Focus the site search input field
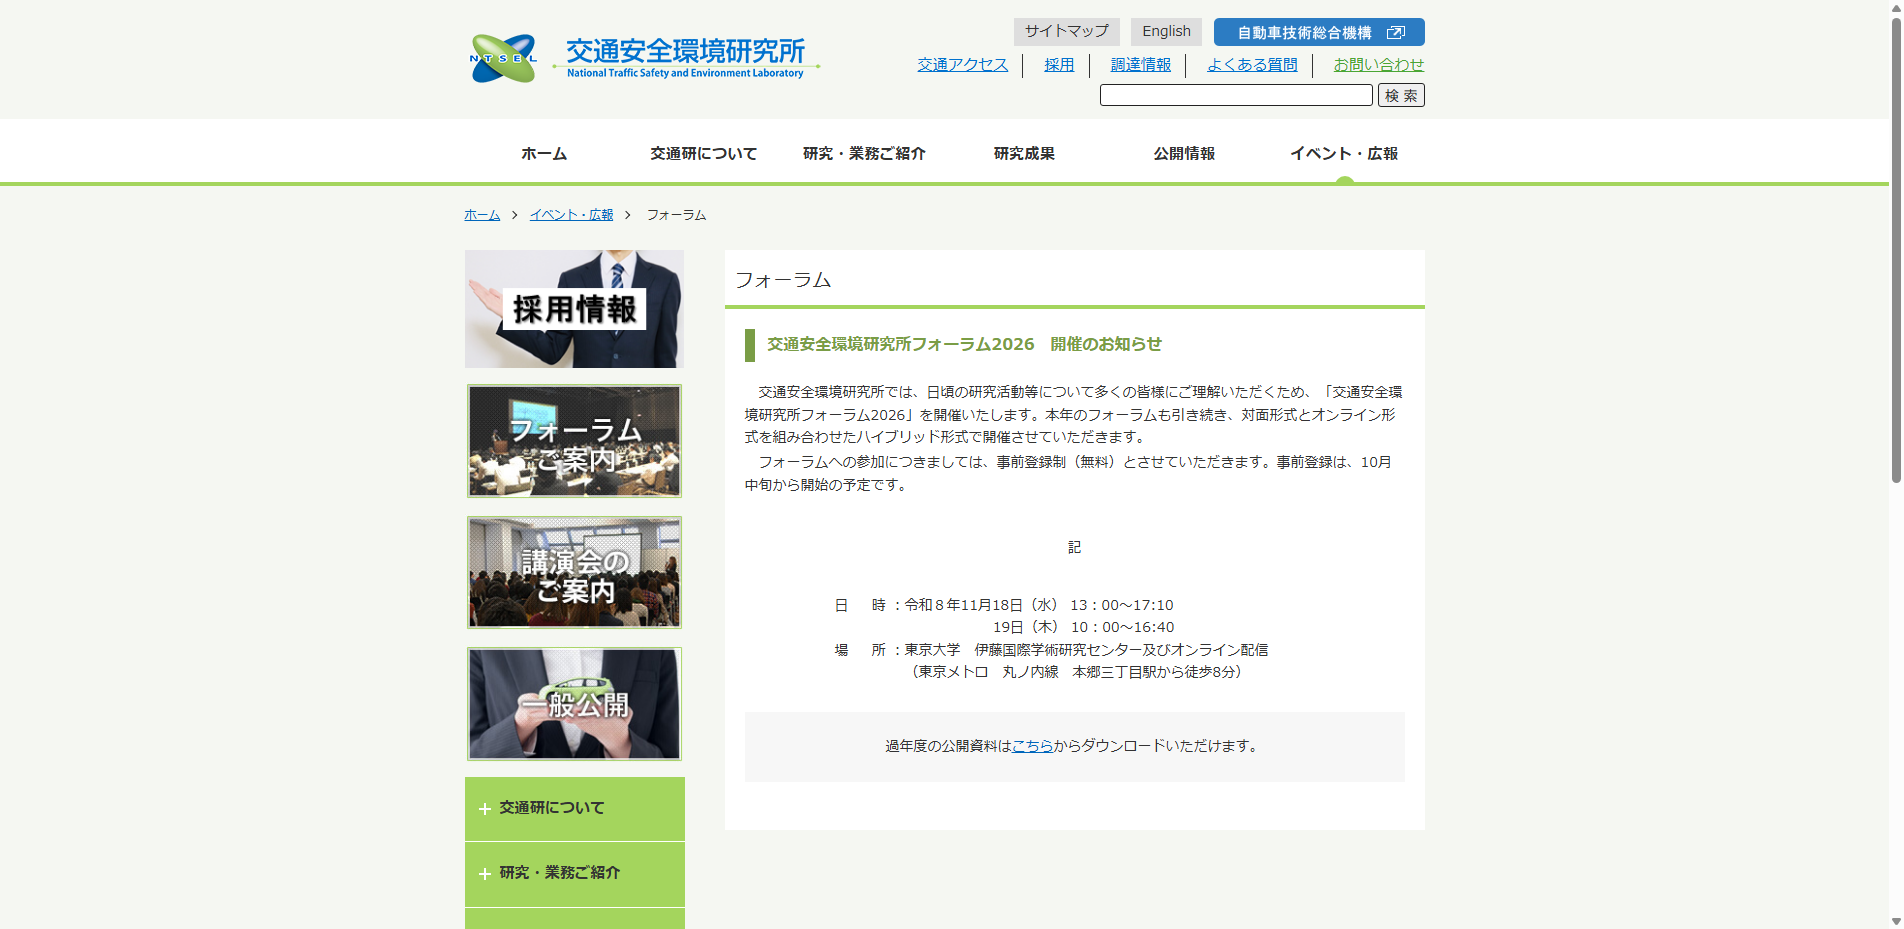The width and height of the screenshot is (1904, 929). pyautogui.click(x=1236, y=95)
